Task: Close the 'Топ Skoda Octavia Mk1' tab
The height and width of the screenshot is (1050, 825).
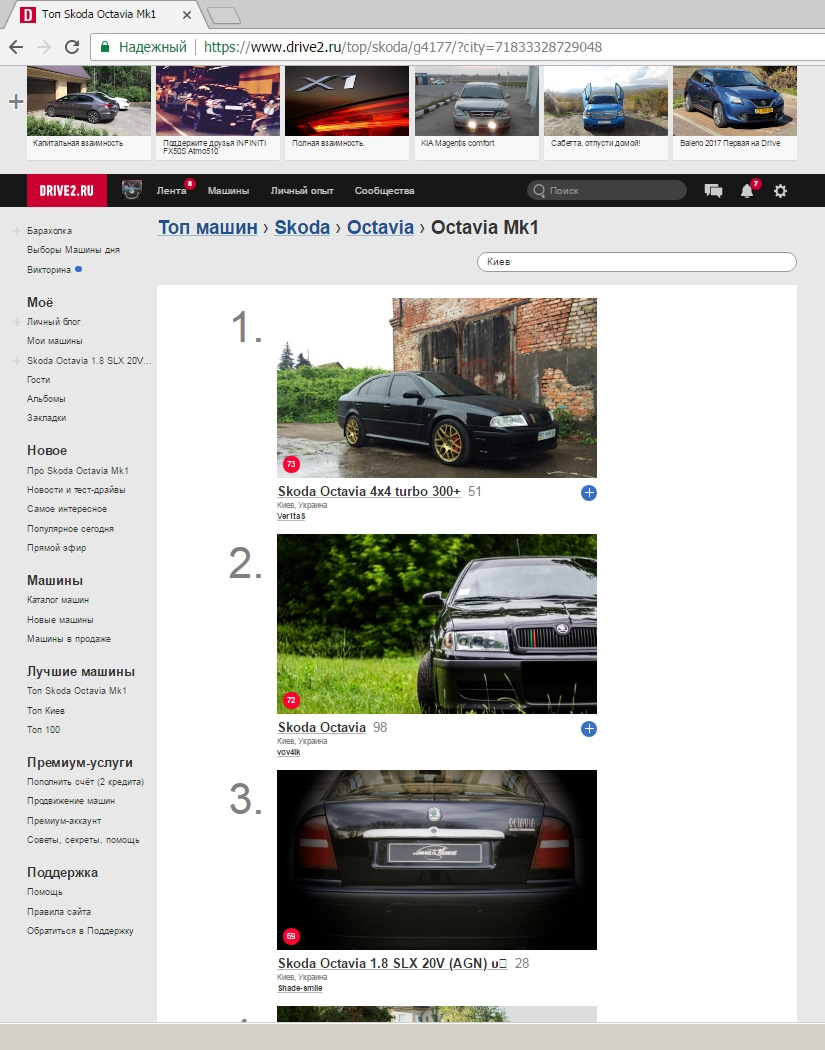Action: 187,14
